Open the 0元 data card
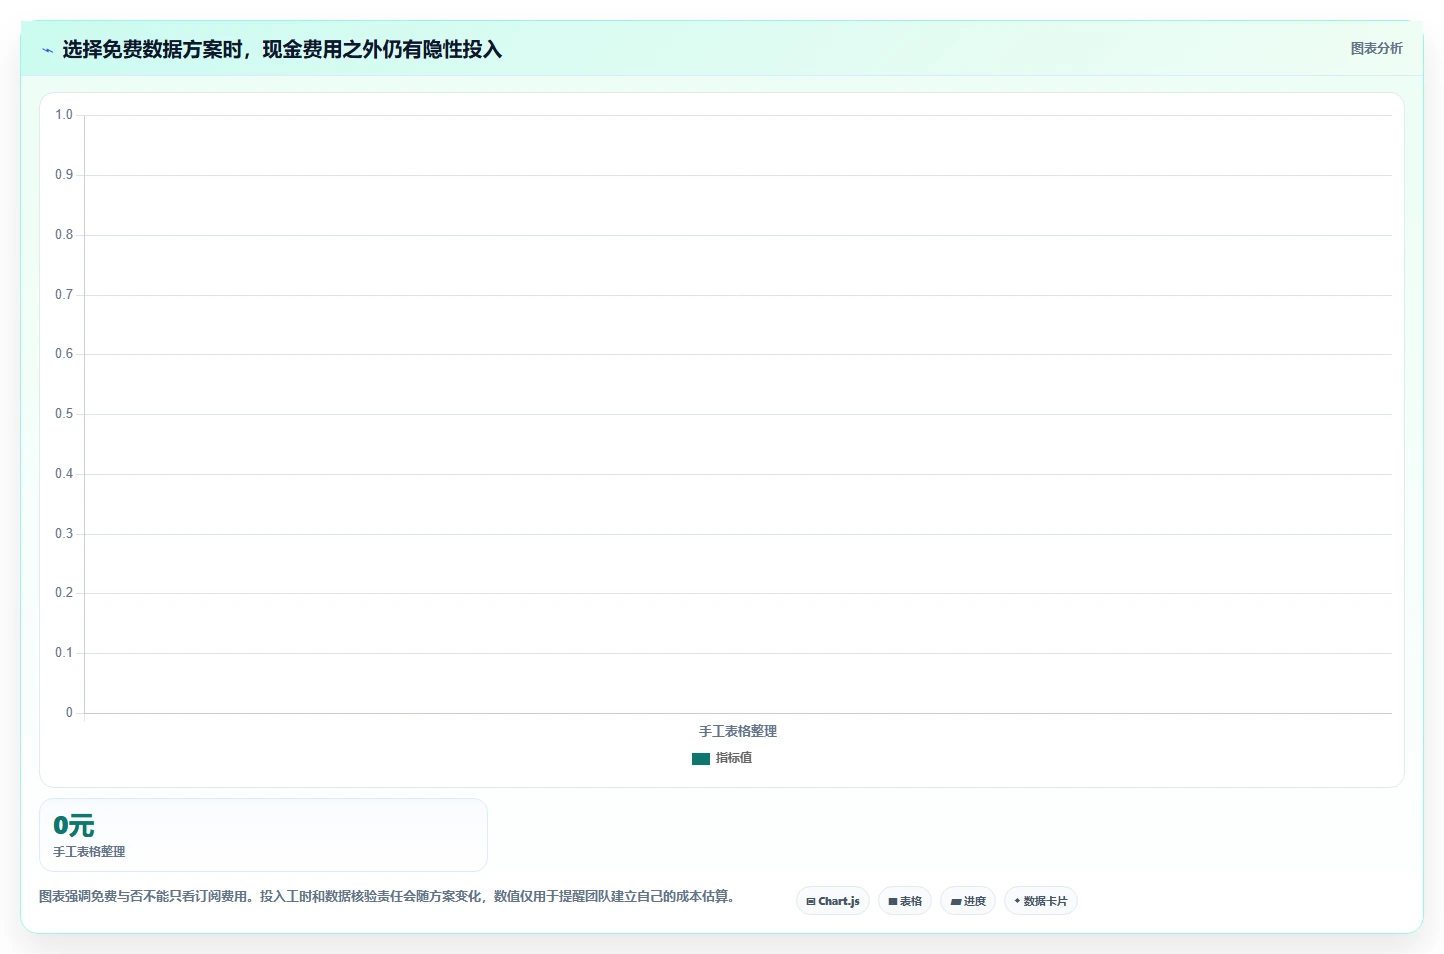Screen dimensions: 1444x954 coord(263,835)
